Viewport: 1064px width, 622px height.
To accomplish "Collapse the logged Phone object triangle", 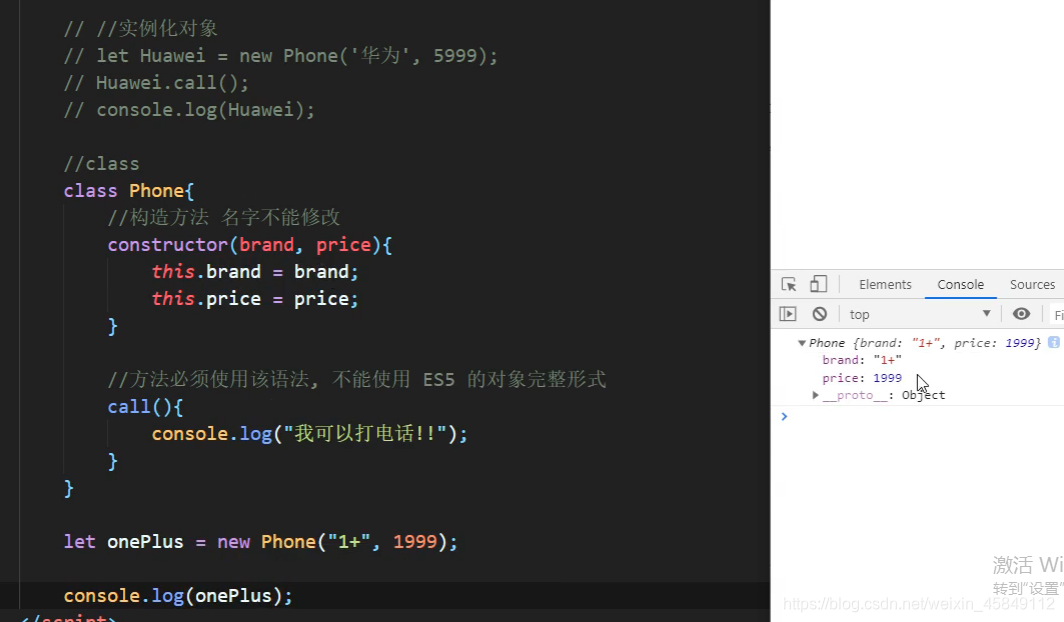I will coord(801,343).
